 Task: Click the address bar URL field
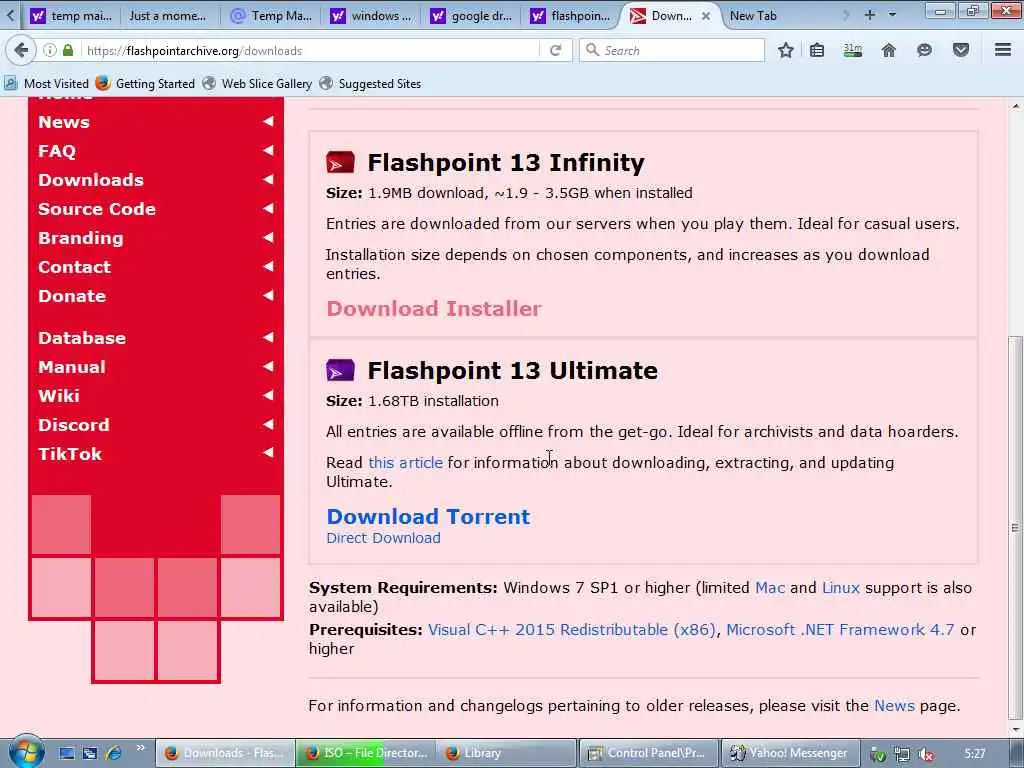click(312, 50)
